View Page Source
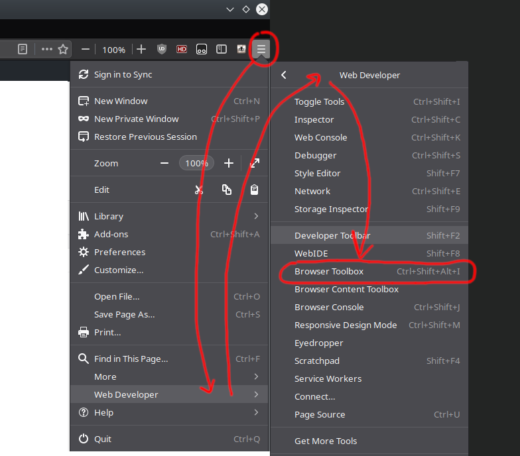 click(369, 415)
